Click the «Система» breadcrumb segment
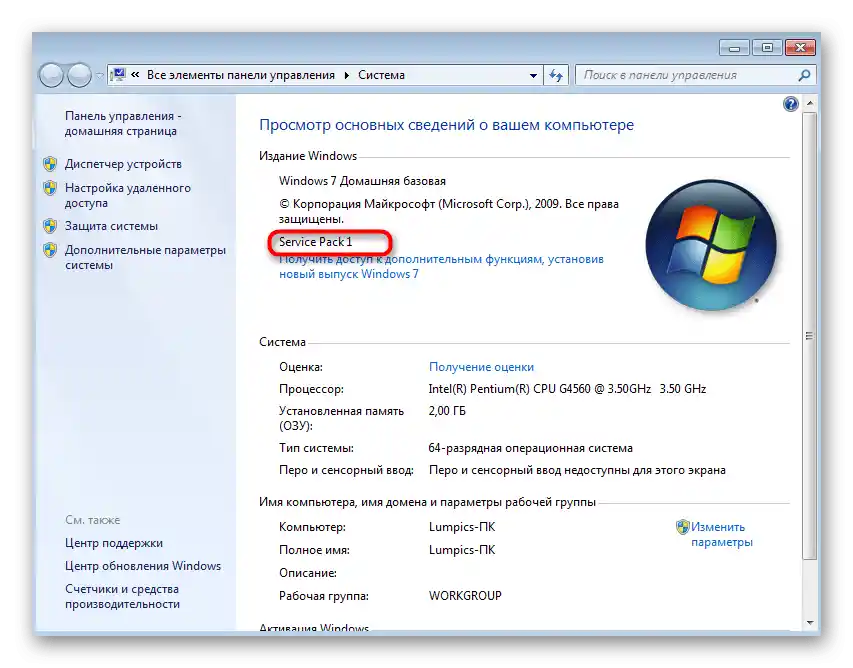 click(381, 75)
